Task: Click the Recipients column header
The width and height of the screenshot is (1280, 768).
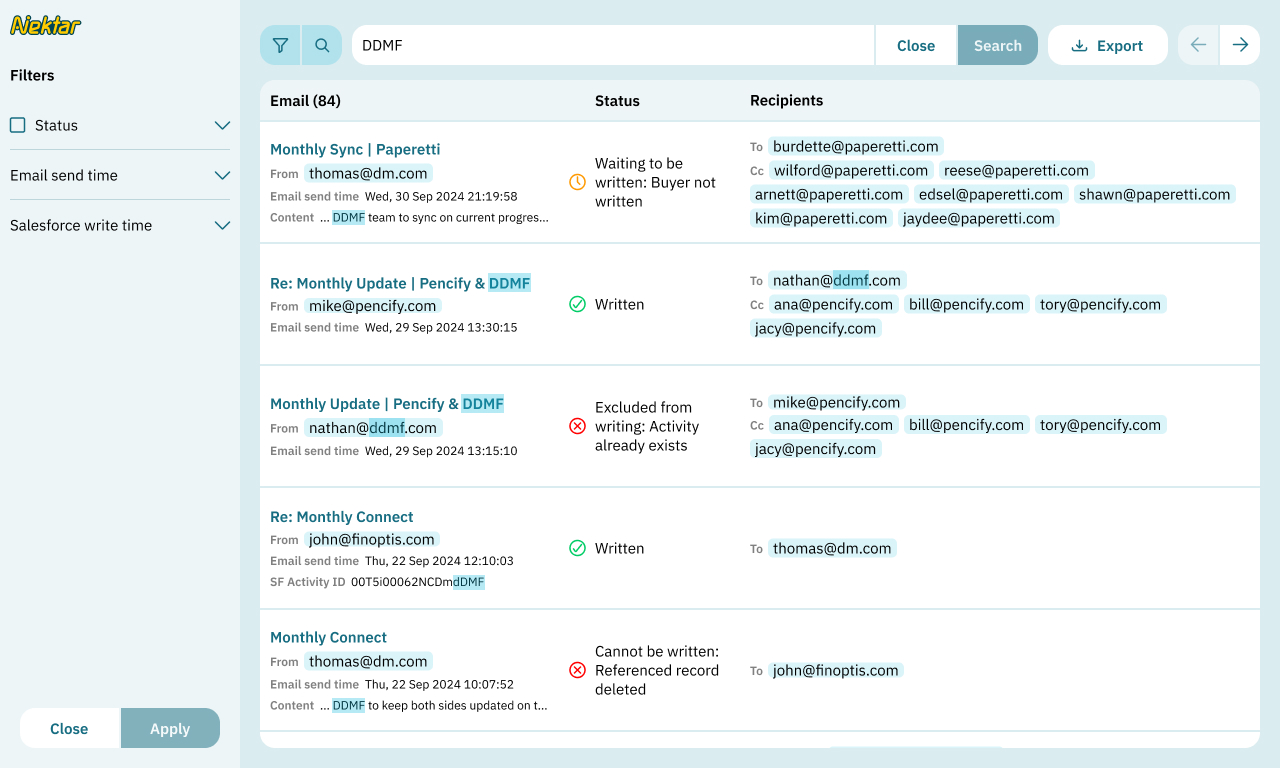Action: 787,100
